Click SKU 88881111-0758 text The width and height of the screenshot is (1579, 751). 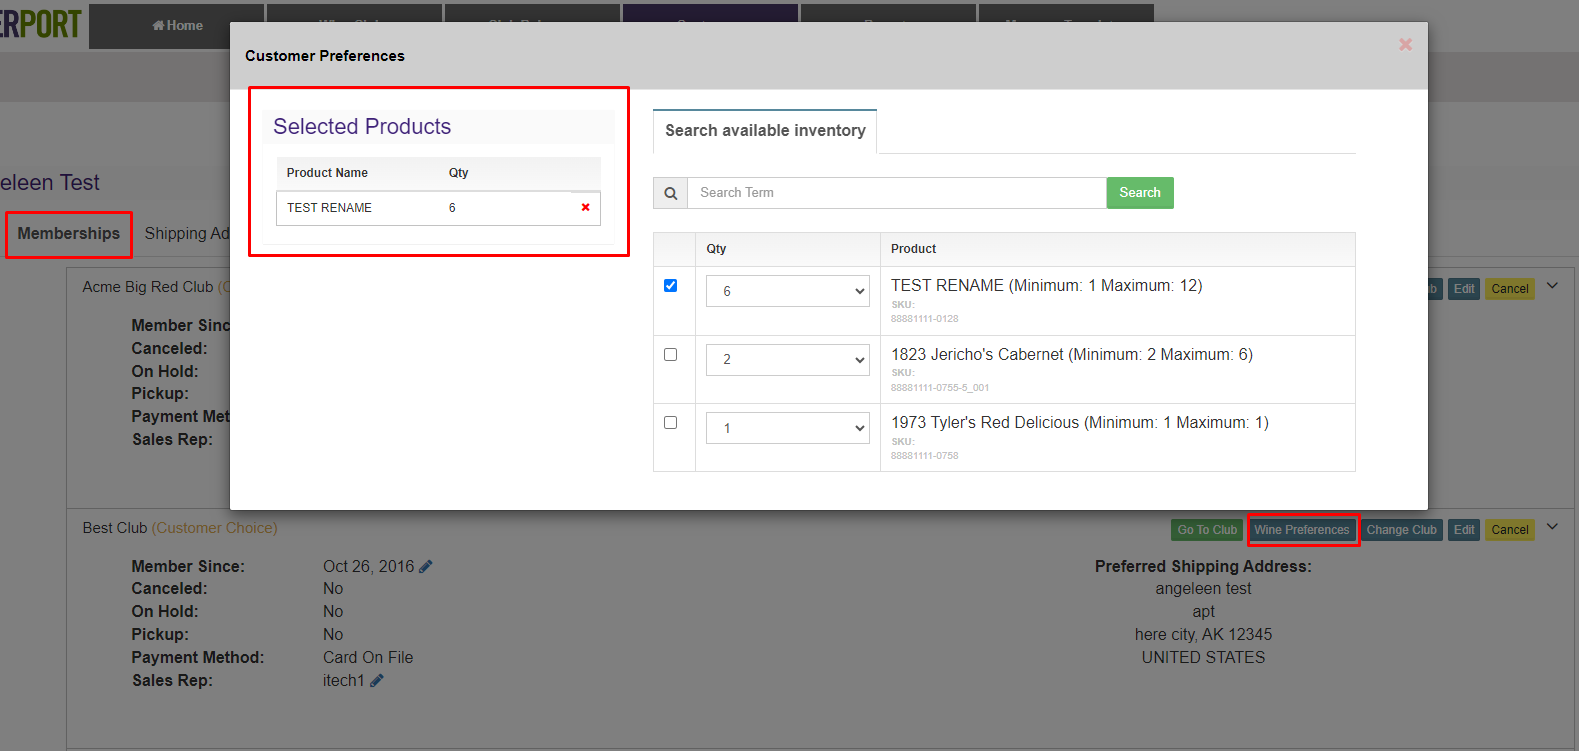pos(924,456)
